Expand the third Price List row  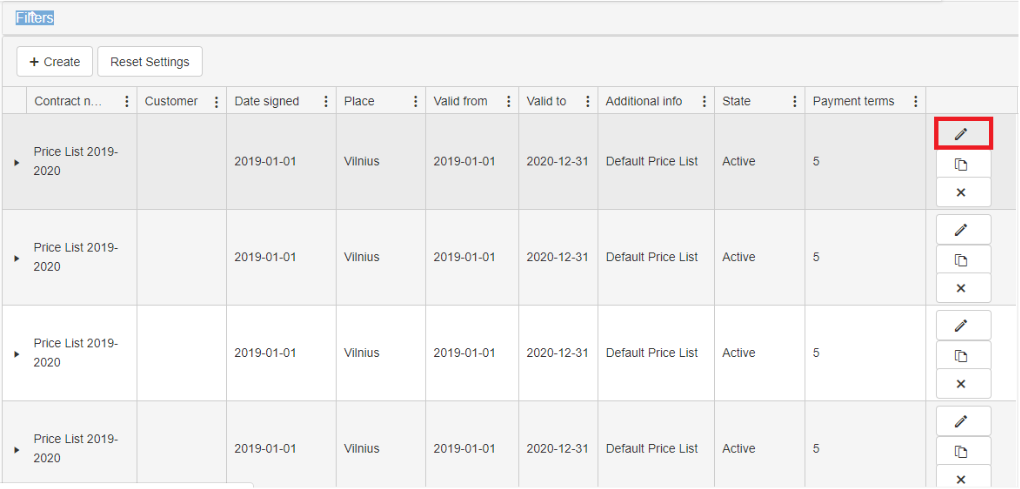[x=16, y=354]
